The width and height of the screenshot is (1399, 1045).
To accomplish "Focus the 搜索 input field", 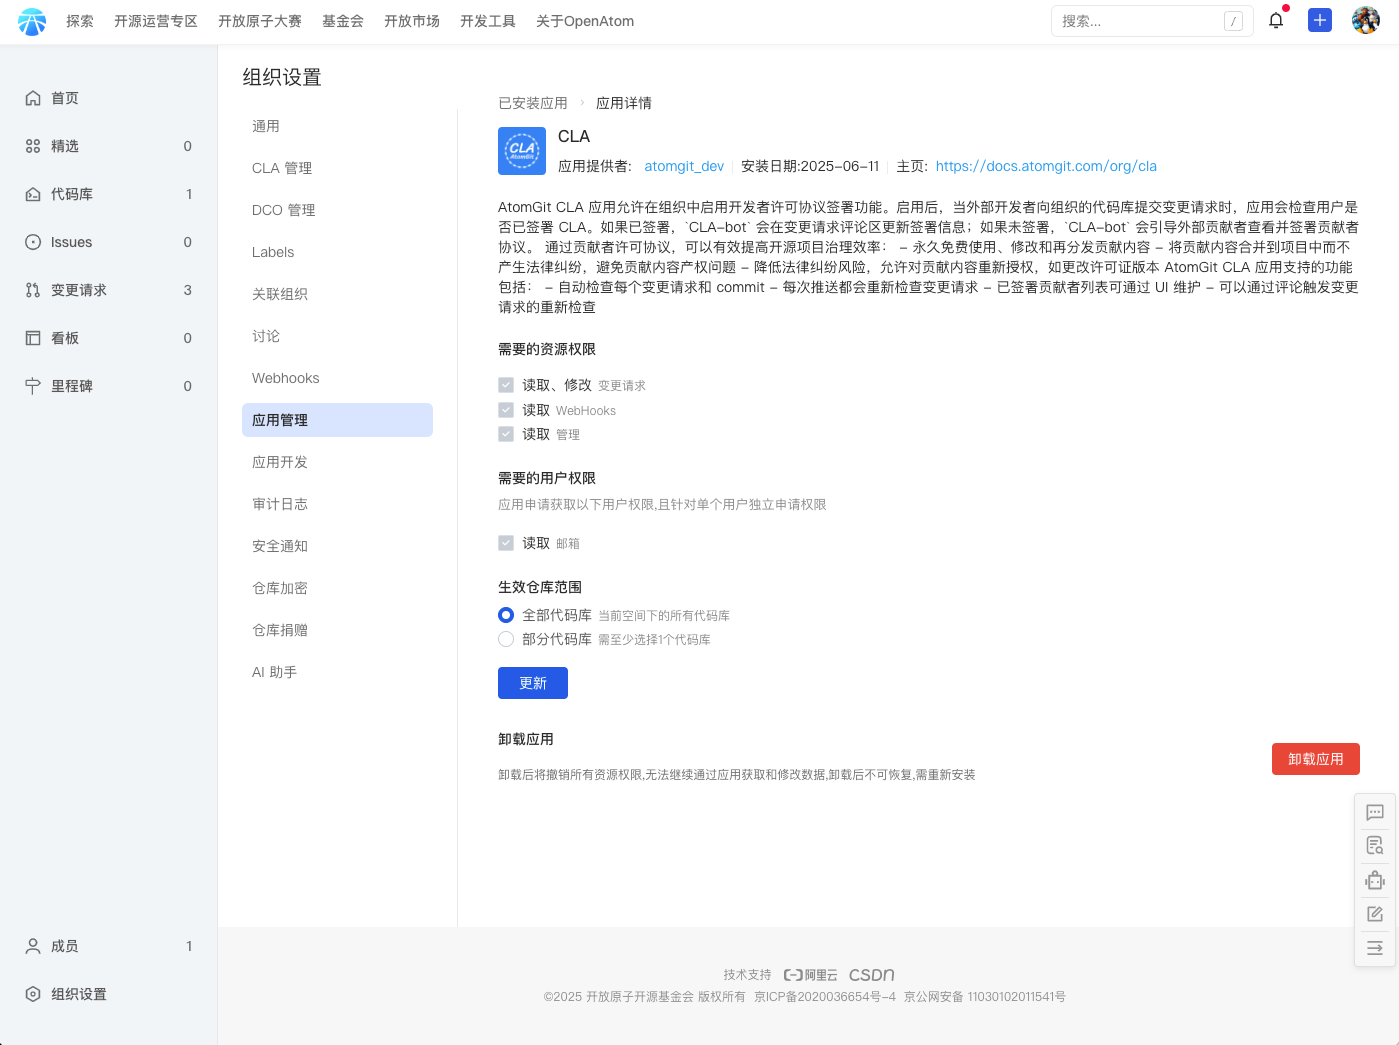I will point(1138,21).
